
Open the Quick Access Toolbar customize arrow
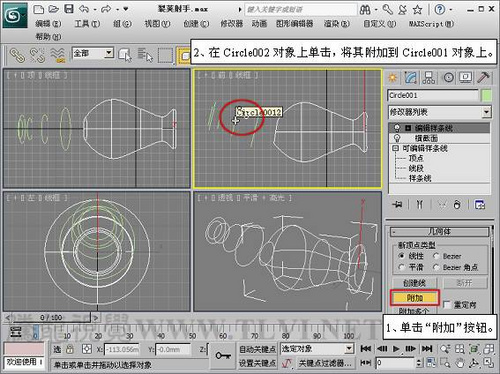click(x=126, y=9)
